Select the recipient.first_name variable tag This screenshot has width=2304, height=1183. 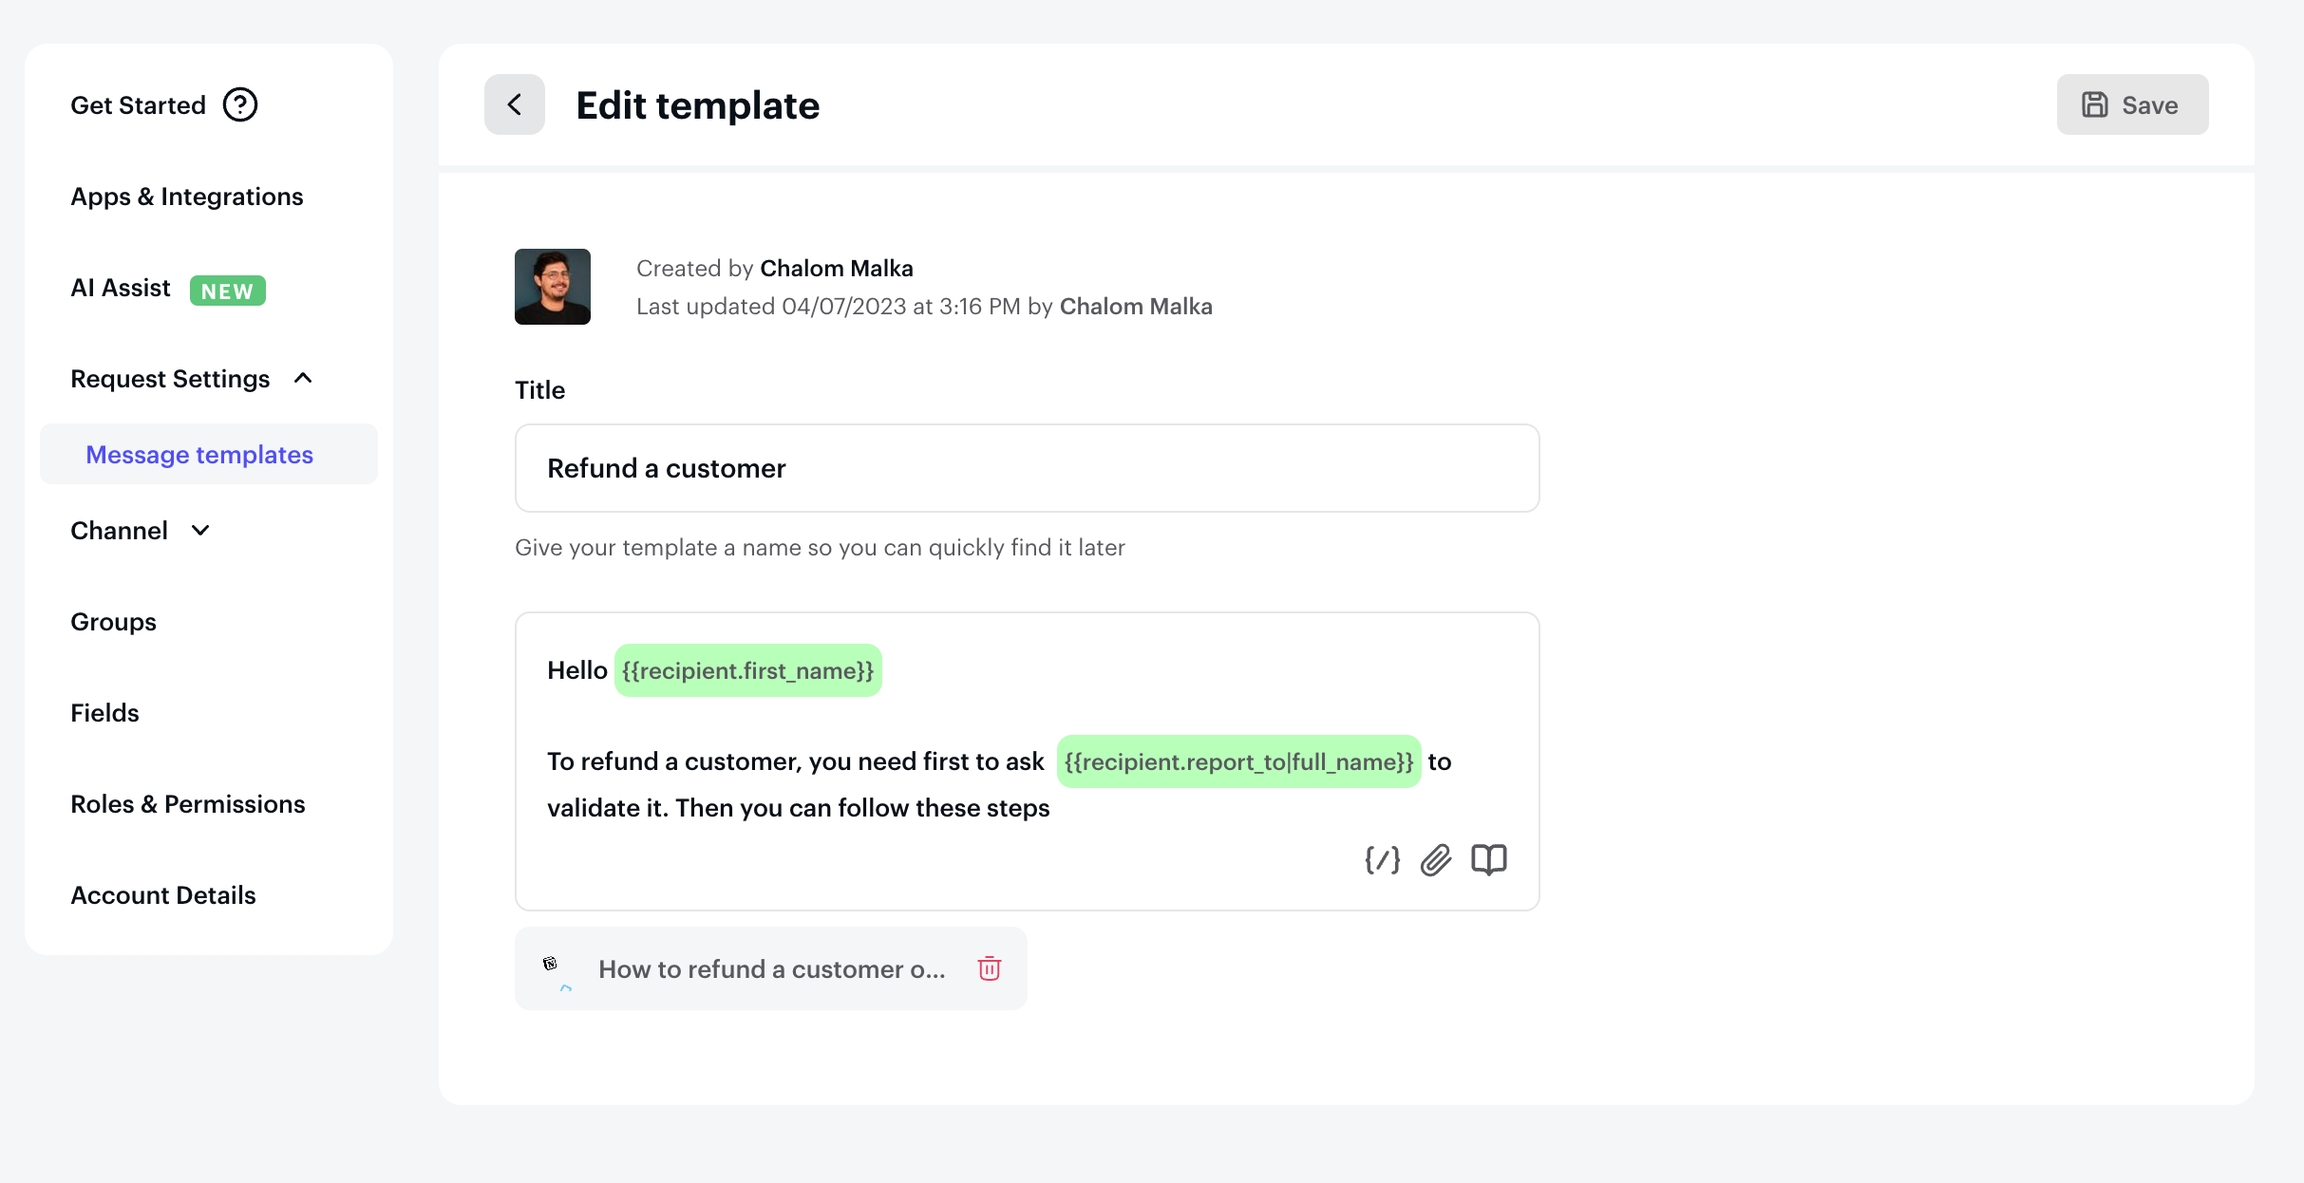click(x=747, y=671)
